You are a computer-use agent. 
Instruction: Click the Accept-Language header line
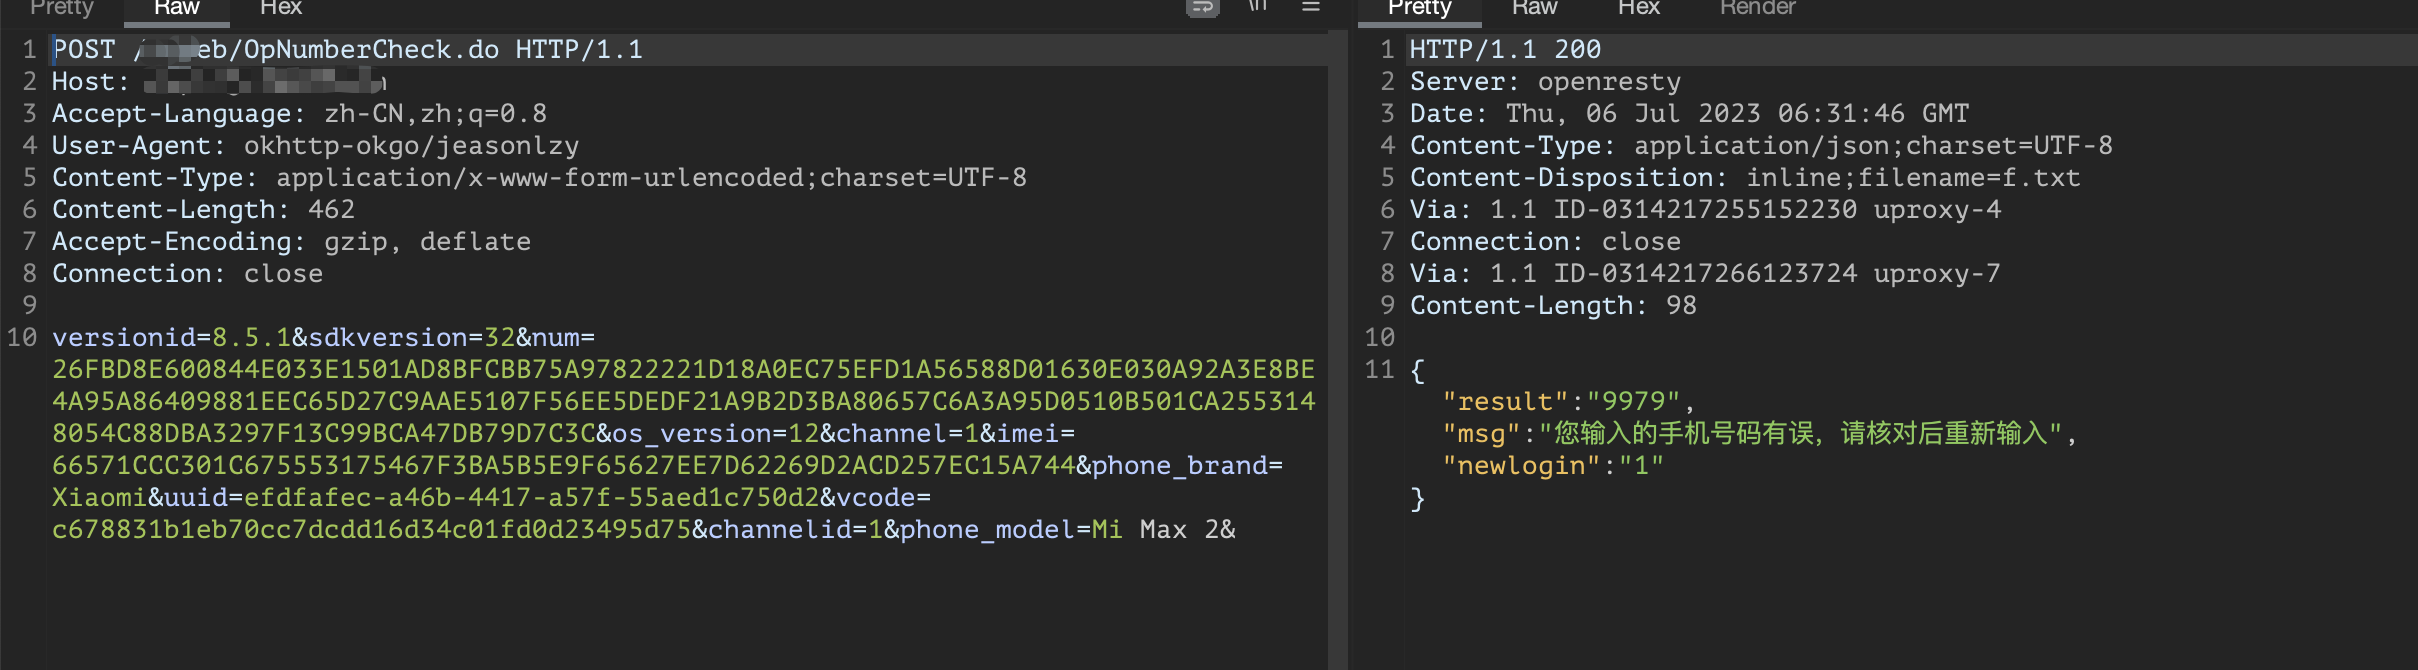pyautogui.click(x=299, y=114)
